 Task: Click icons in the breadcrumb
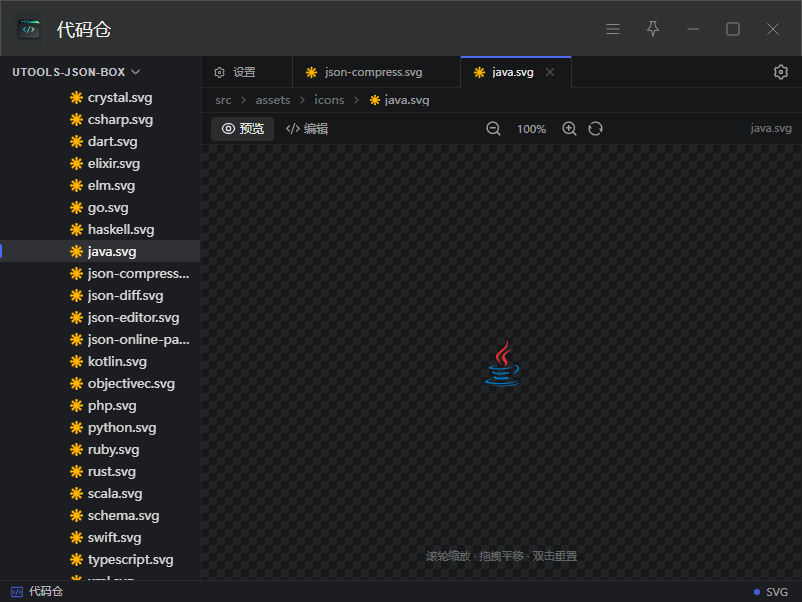[x=329, y=100]
